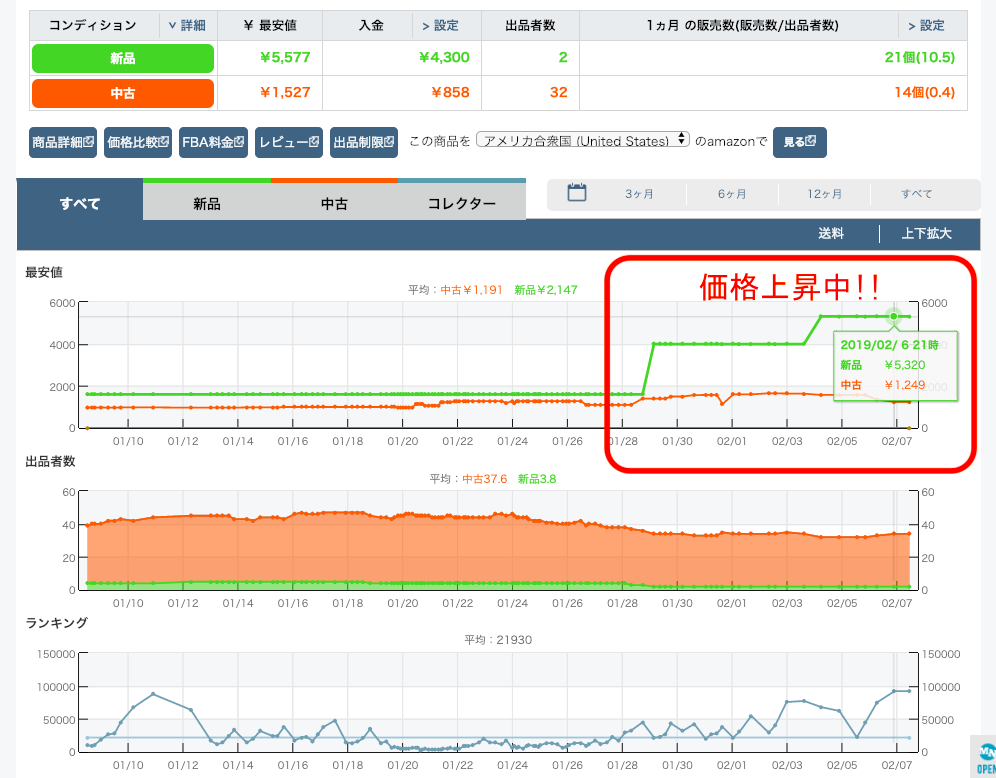Image resolution: width=996 pixels, height=778 pixels.
Task: Click the orange 中古 condition button
Action: pyautogui.click(x=123, y=93)
